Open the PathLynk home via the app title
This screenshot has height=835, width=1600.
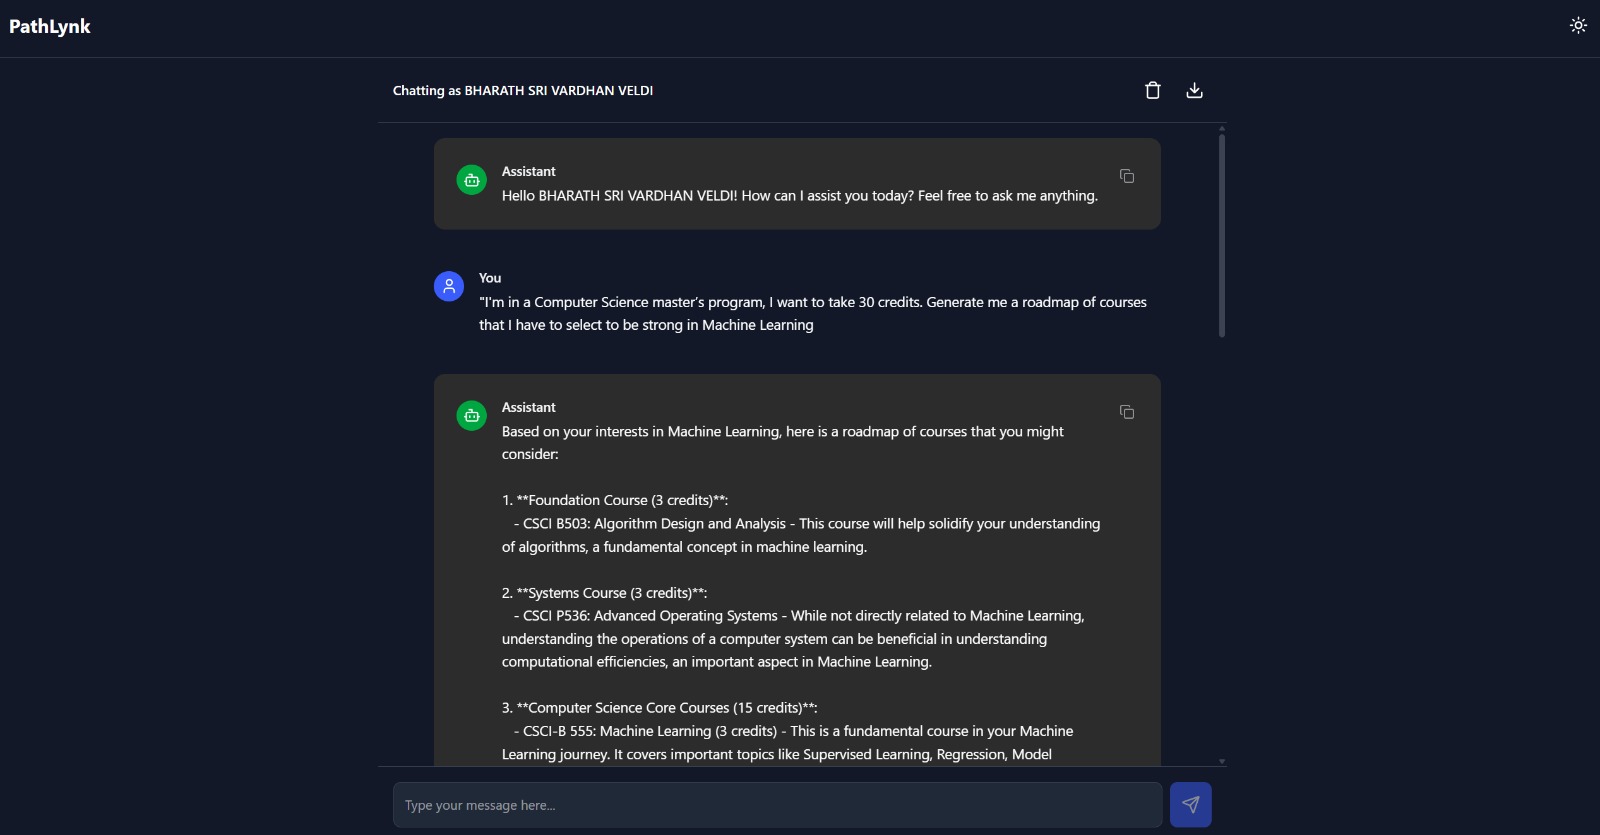click(49, 26)
